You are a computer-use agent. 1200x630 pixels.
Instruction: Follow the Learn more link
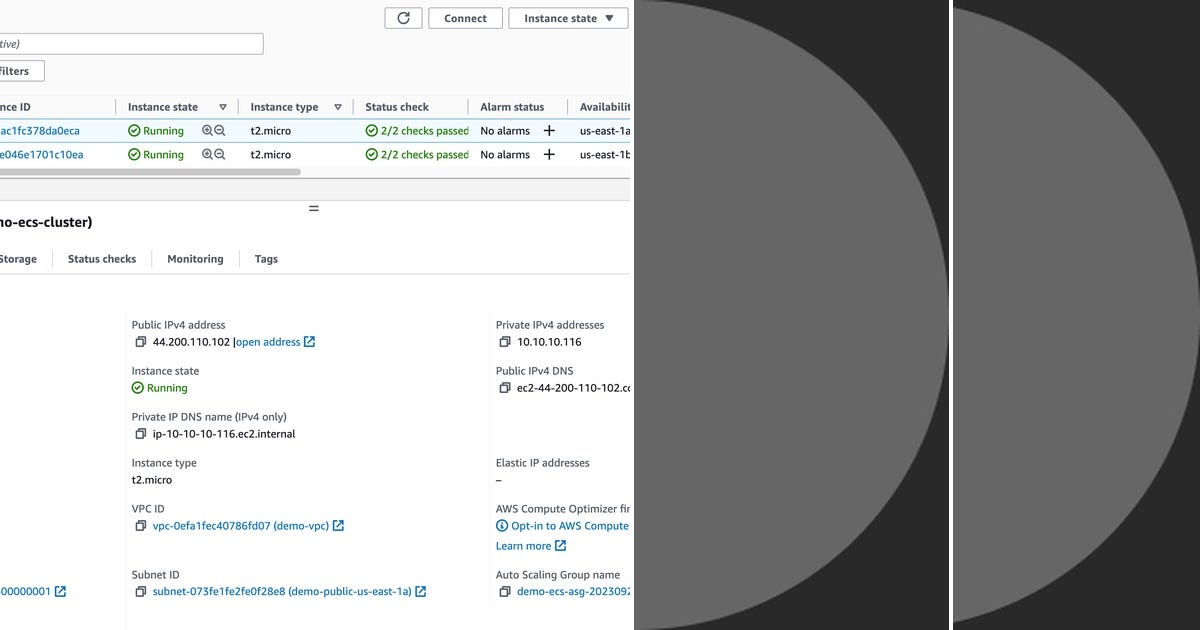point(525,545)
